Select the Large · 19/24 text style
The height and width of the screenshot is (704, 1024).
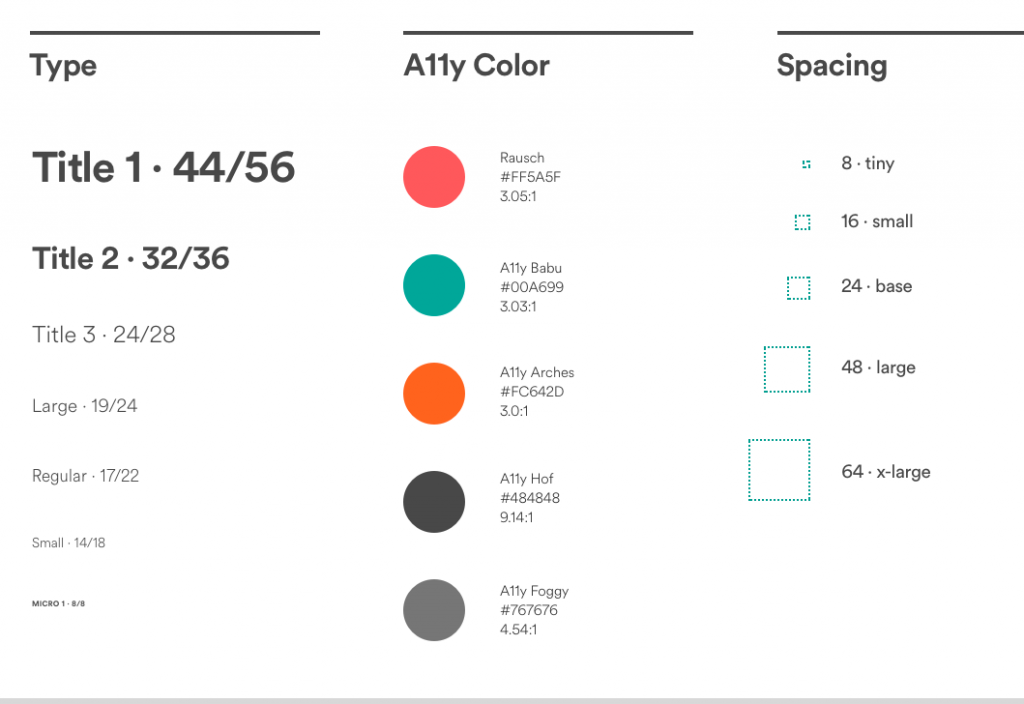coord(85,406)
